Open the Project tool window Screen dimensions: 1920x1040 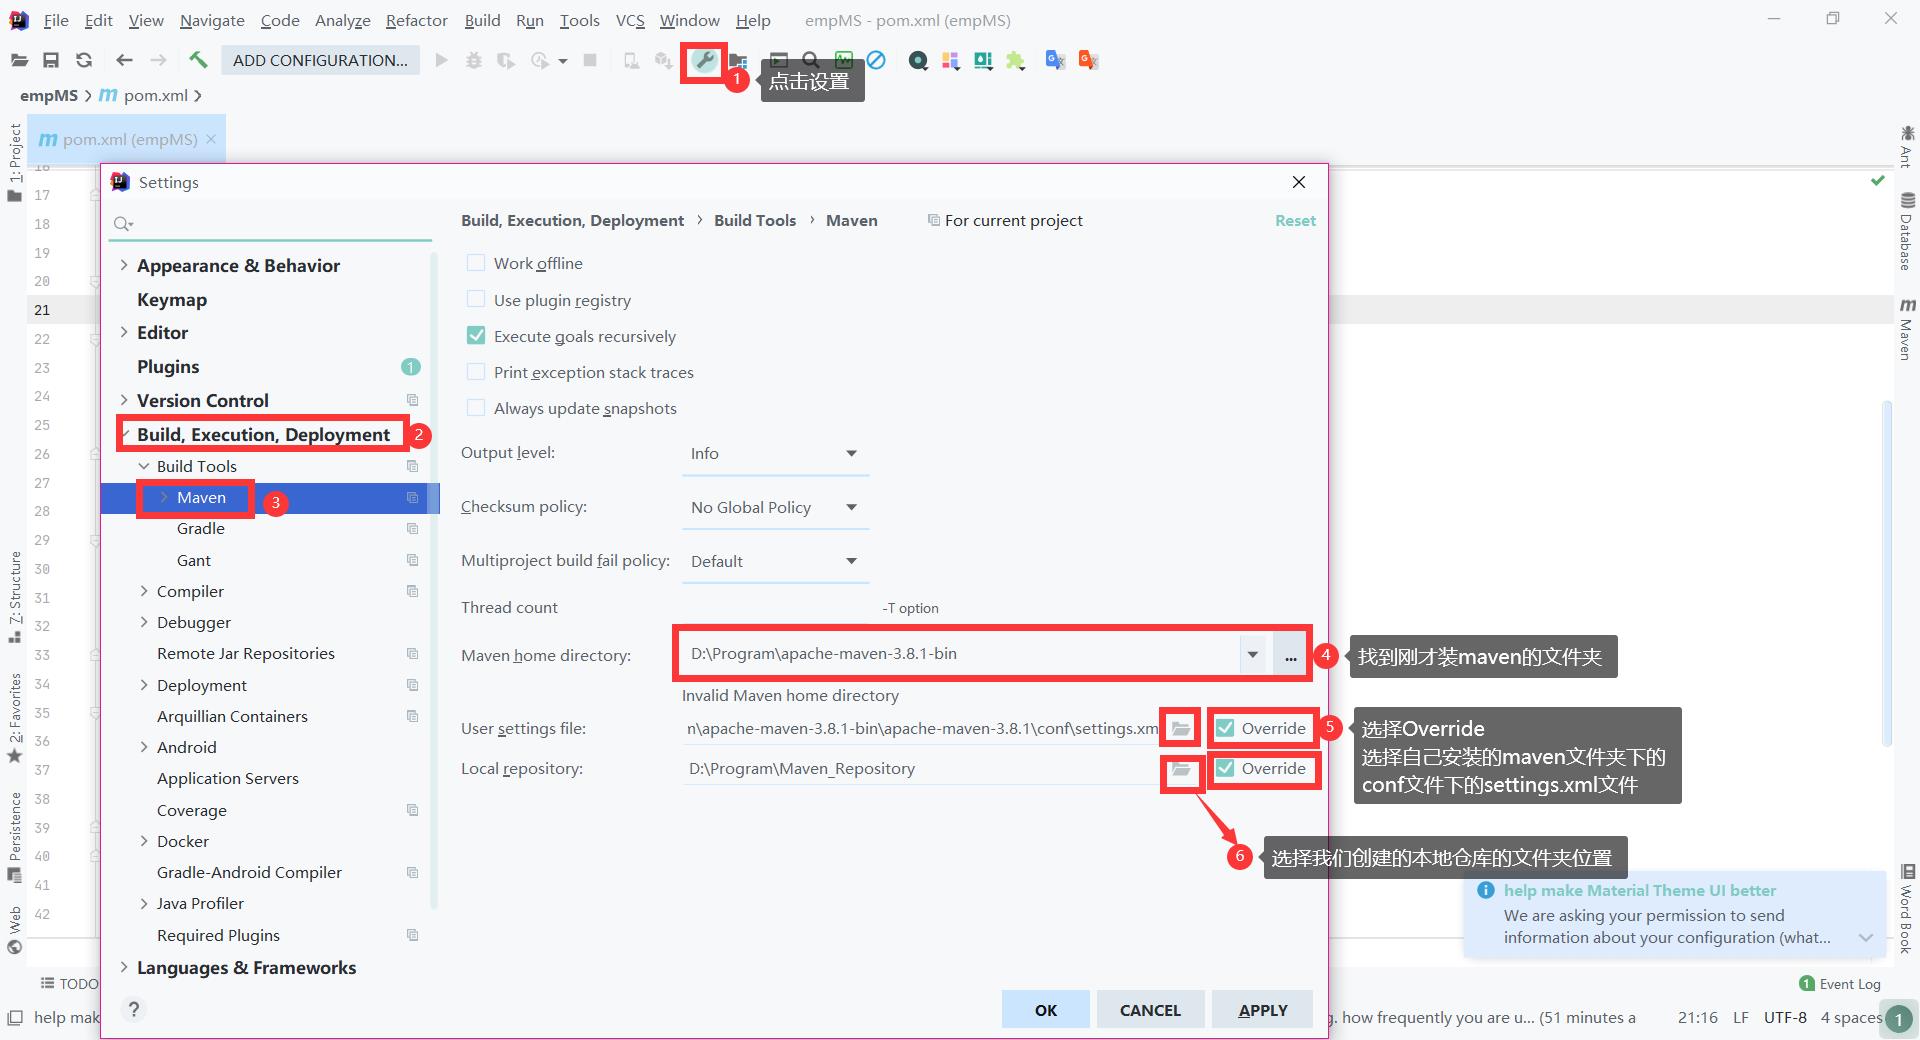15,162
